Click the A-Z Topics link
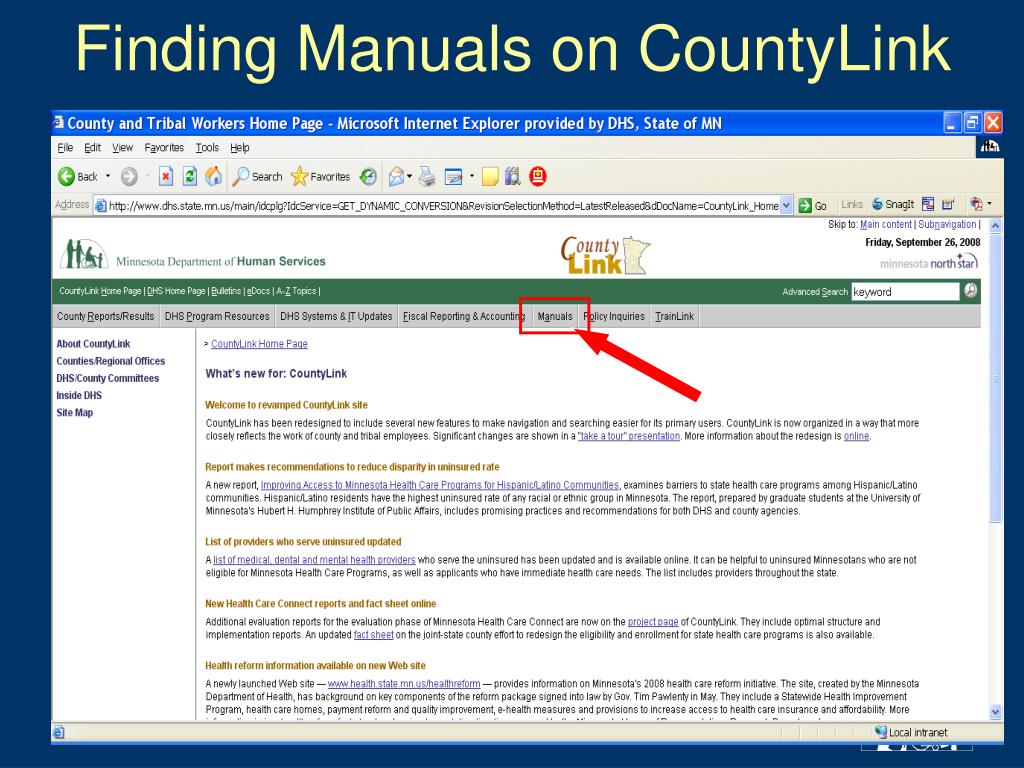1024x768 pixels. (x=296, y=291)
